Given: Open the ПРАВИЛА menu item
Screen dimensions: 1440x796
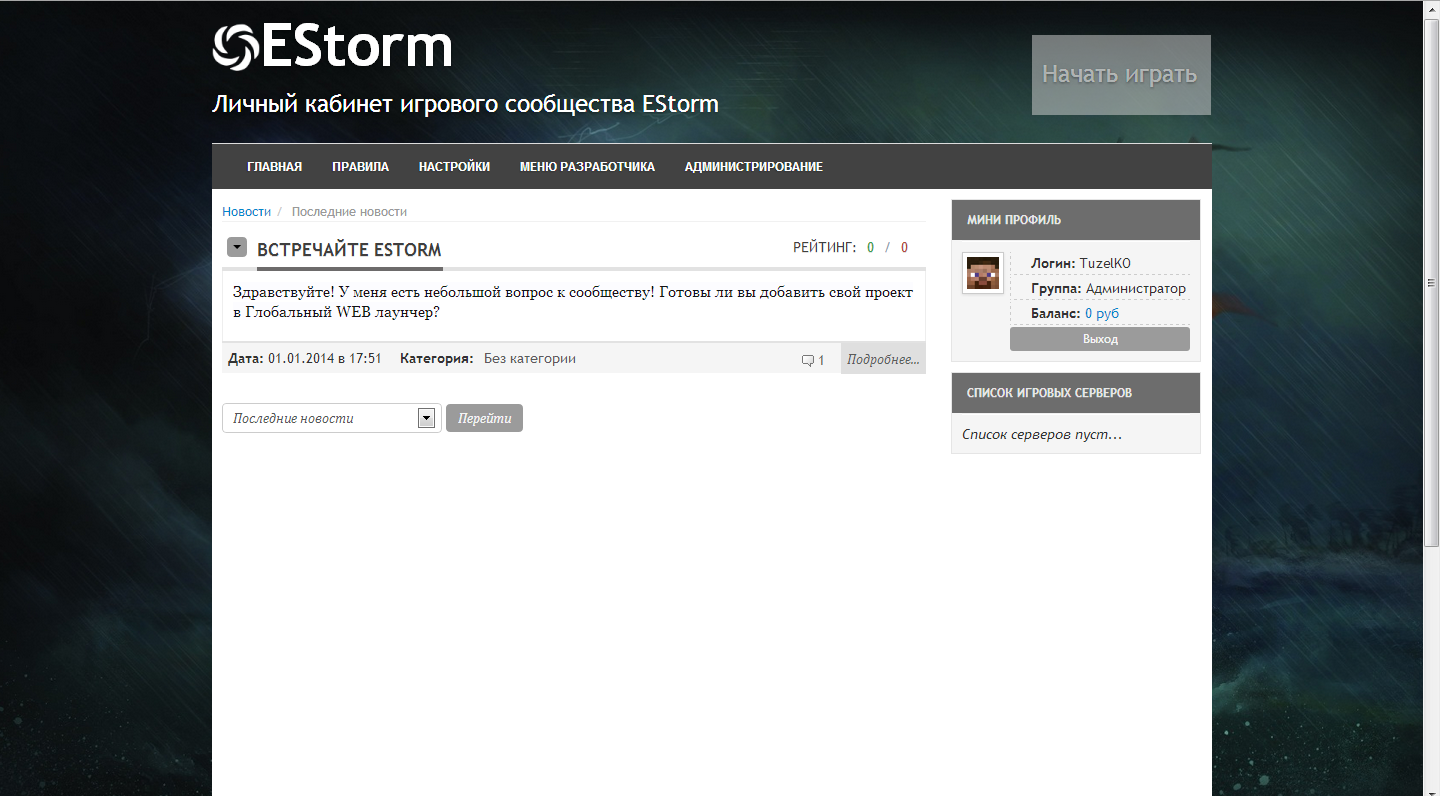Looking at the screenshot, I should [x=361, y=167].
